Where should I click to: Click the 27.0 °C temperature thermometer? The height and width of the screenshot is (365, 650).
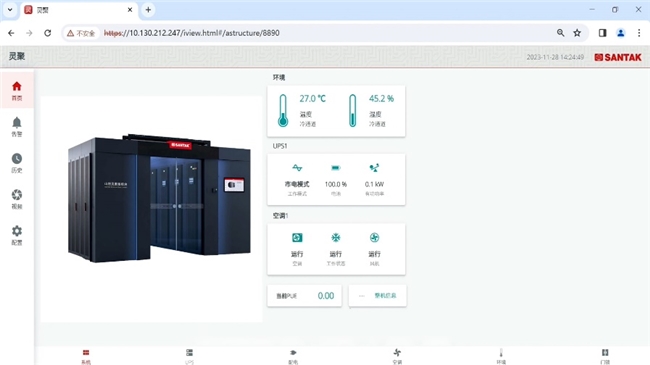tap(283, 110)
